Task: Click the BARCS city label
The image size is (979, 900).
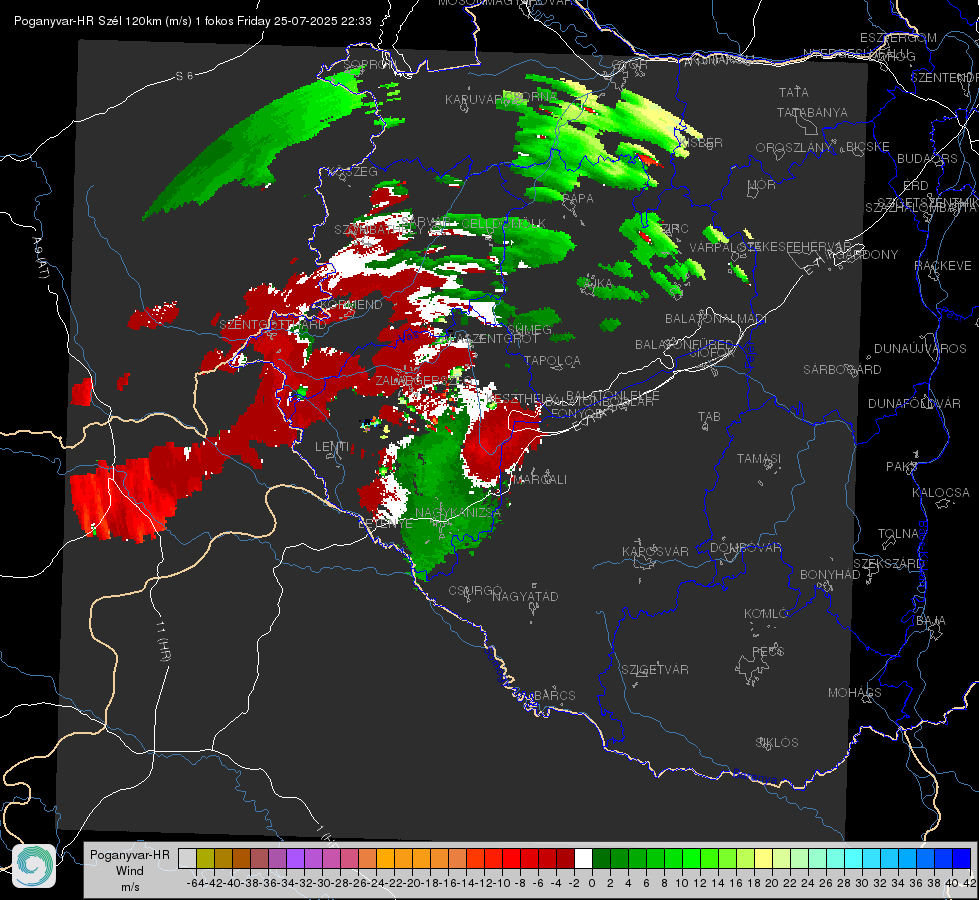Action: [x=554, y=695]
